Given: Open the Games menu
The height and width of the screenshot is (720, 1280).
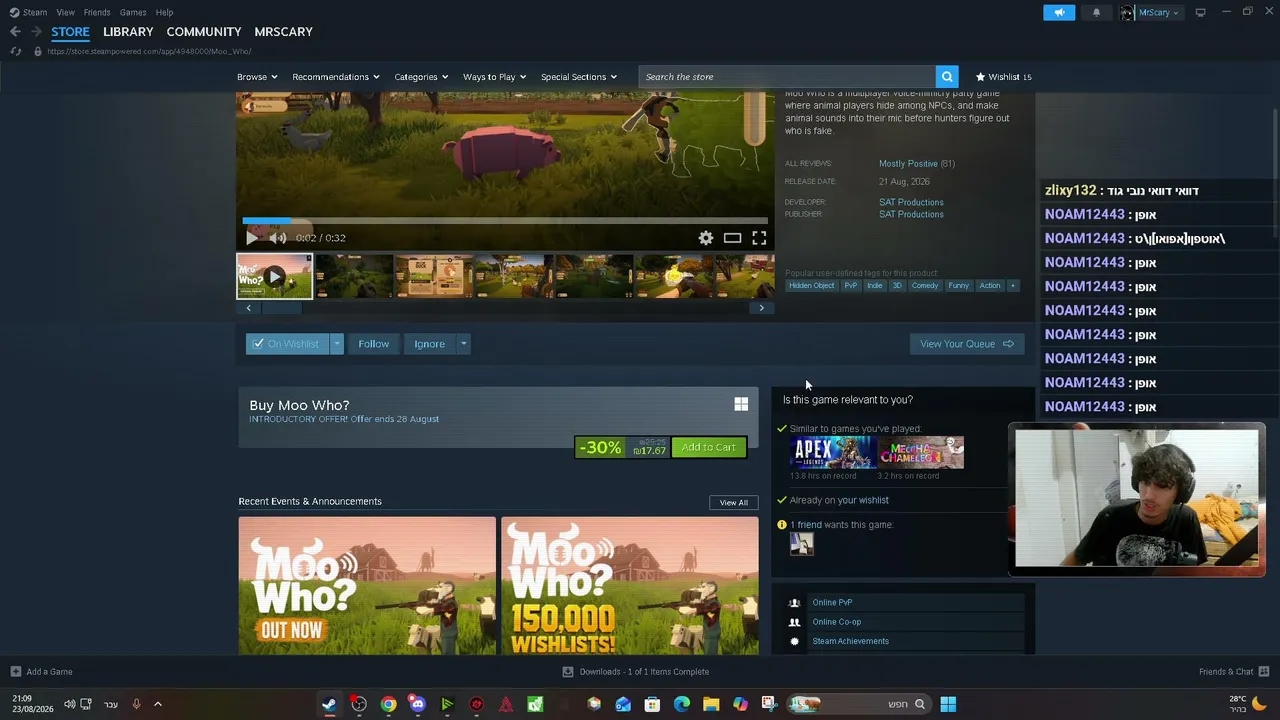Looking at the screenshot, I should [x=133, y=12].
